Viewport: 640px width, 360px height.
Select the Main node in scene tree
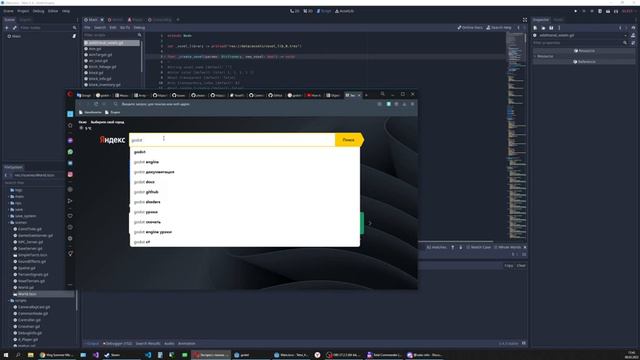(x=16, y=36)
